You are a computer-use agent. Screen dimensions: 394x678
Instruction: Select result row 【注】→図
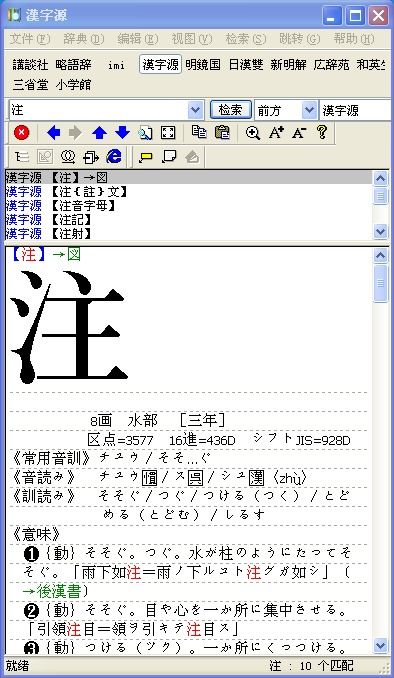189,178
